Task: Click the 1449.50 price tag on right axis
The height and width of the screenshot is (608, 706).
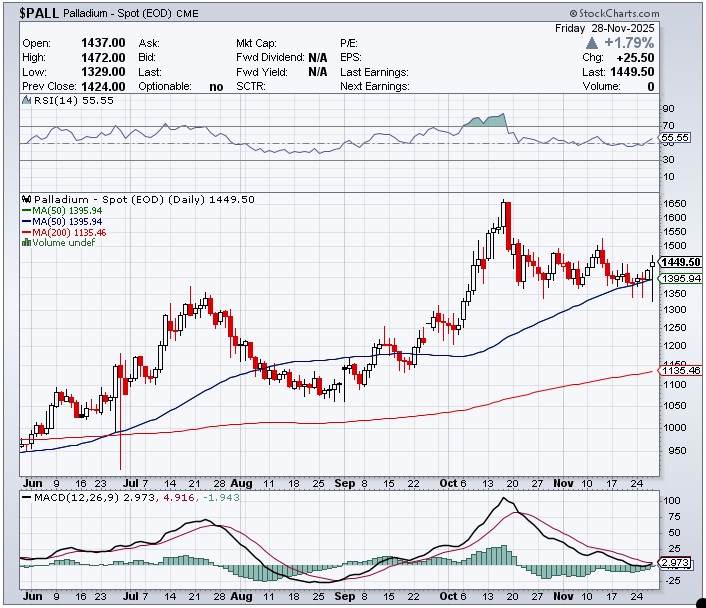Action: click(680, 262)
